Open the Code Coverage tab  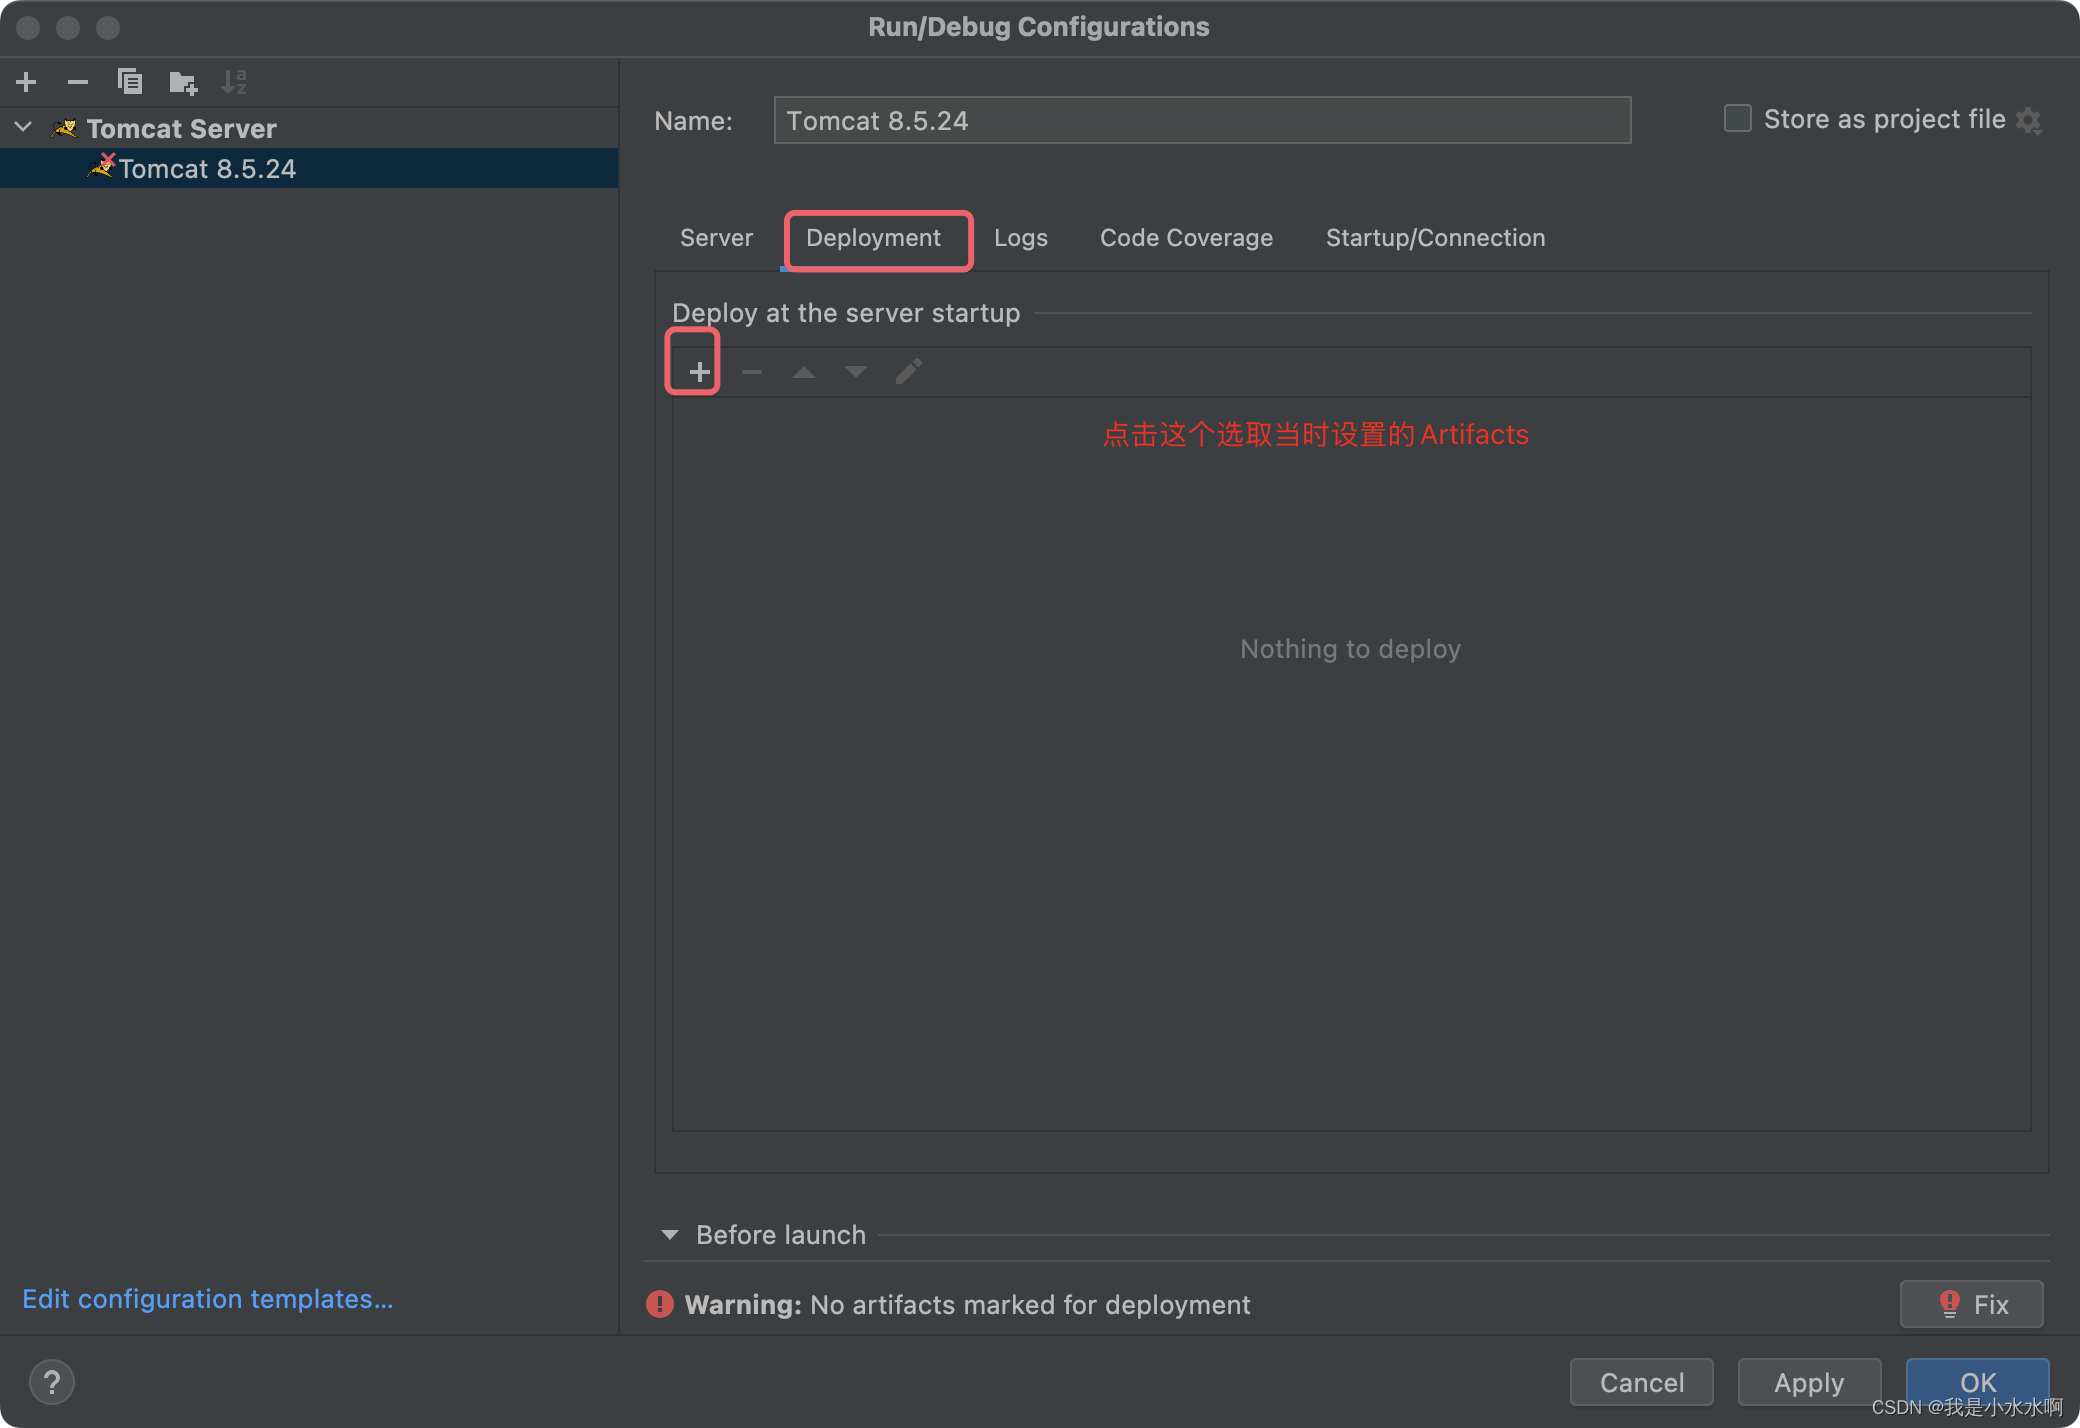point(1186,238)
